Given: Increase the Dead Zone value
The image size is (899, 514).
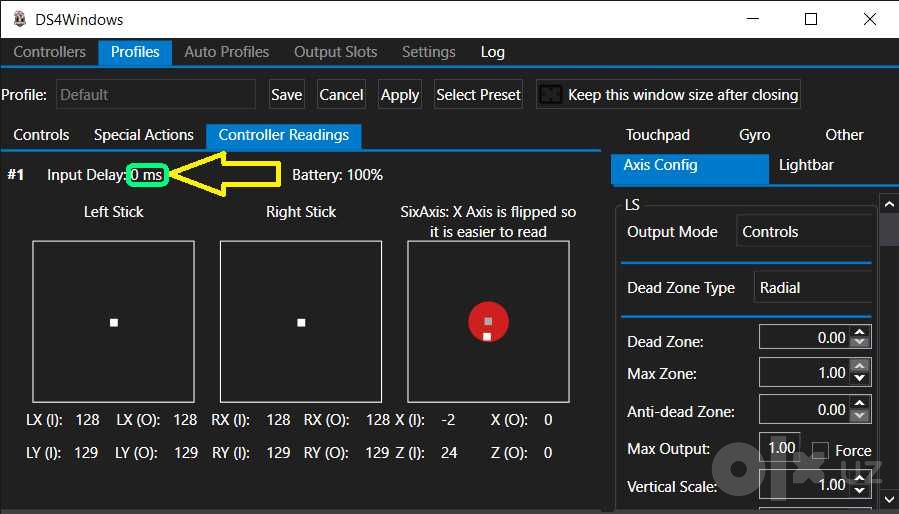Looking at the screenshot, I should pos(859,332).
